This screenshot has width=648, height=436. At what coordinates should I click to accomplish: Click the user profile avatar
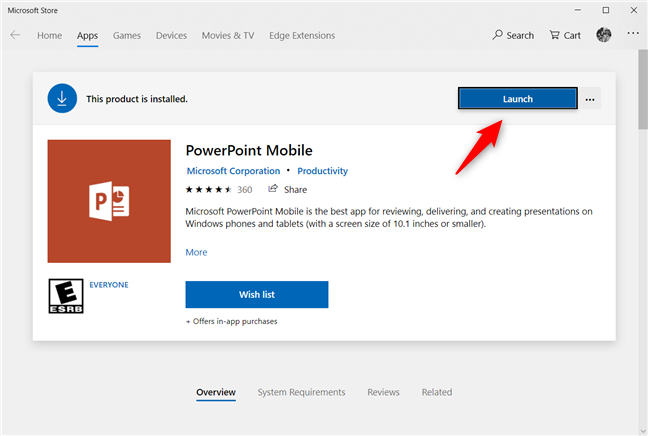(603, 35)
